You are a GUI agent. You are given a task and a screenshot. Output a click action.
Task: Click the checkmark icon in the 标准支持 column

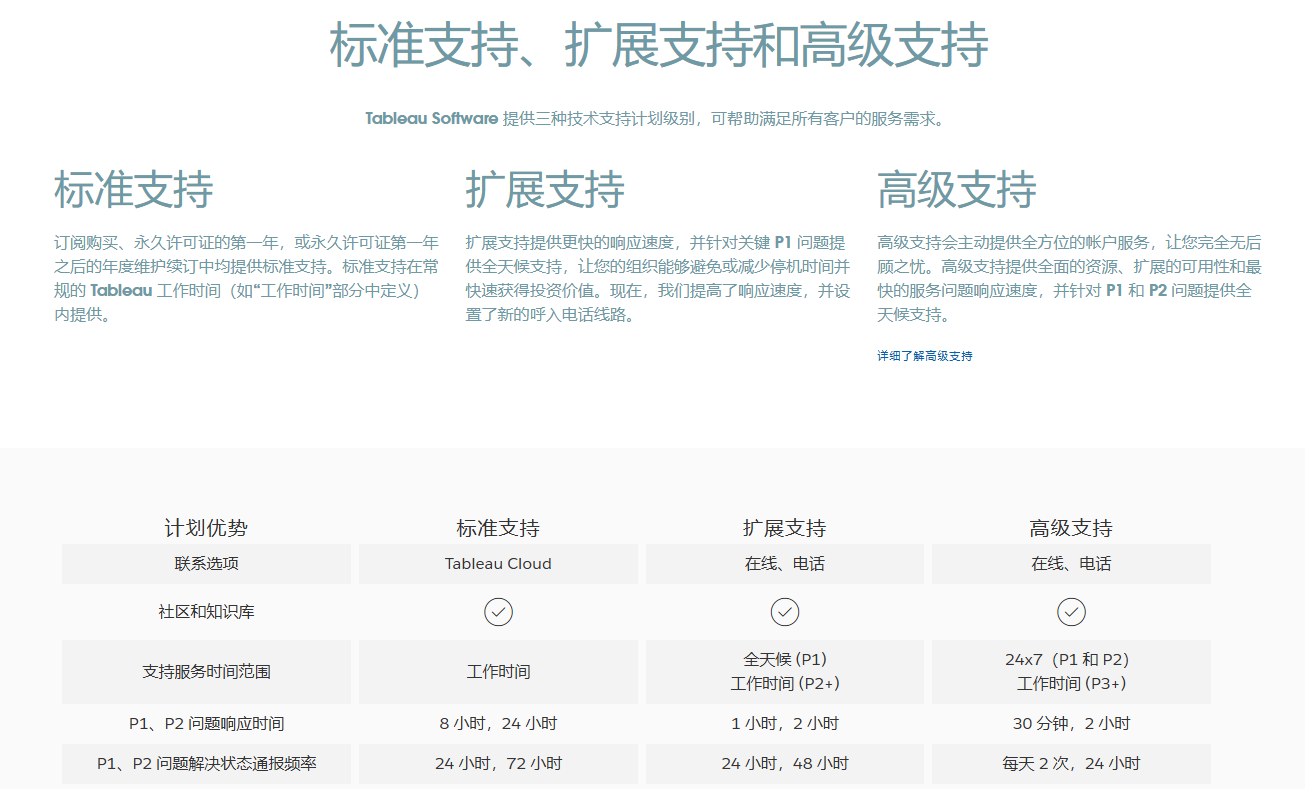click(498, 612)
